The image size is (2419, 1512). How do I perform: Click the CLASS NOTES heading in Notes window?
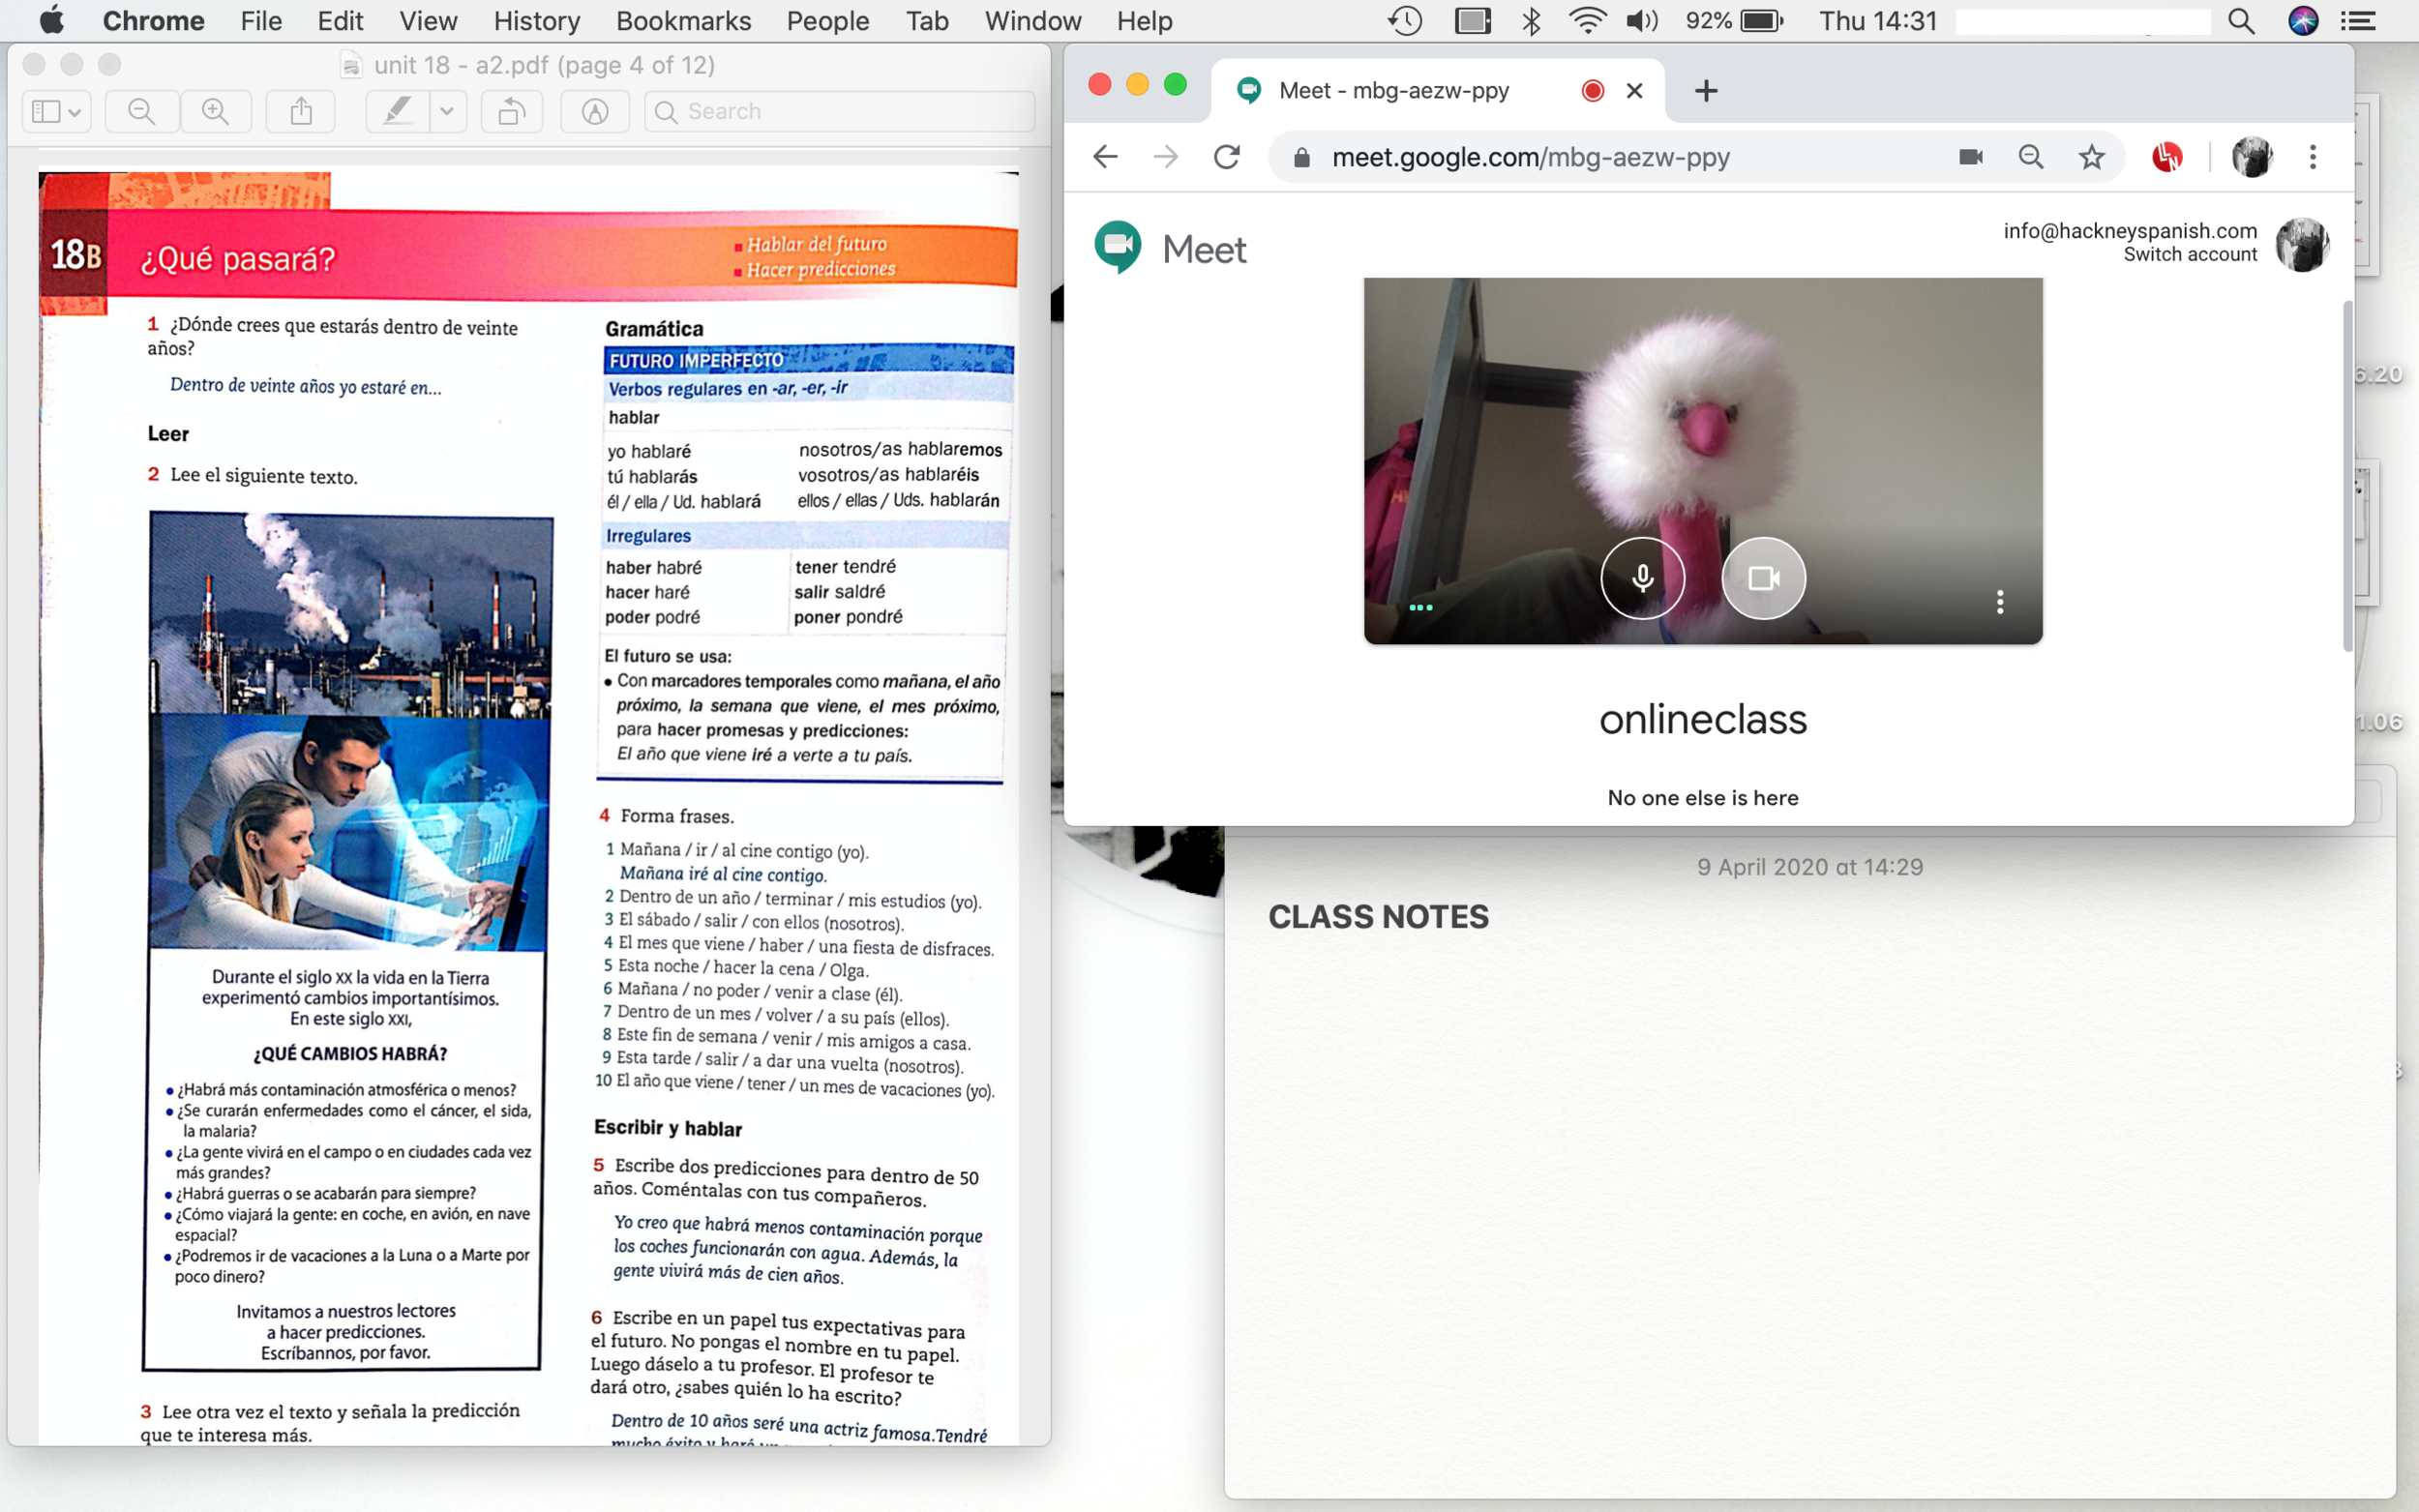tap(1378, 918)
